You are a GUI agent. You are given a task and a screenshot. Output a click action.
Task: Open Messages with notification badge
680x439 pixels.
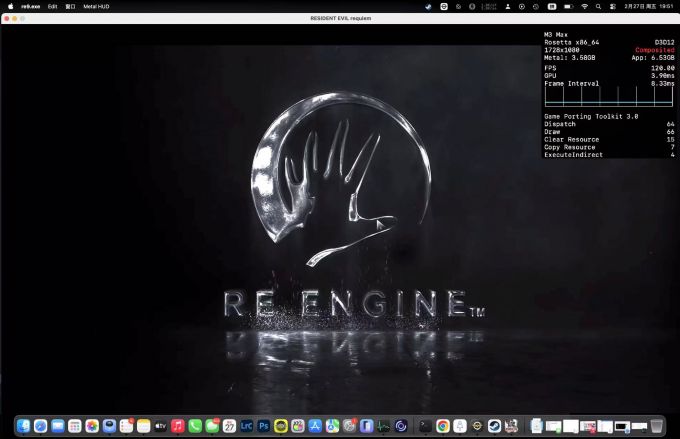[212, 426]
